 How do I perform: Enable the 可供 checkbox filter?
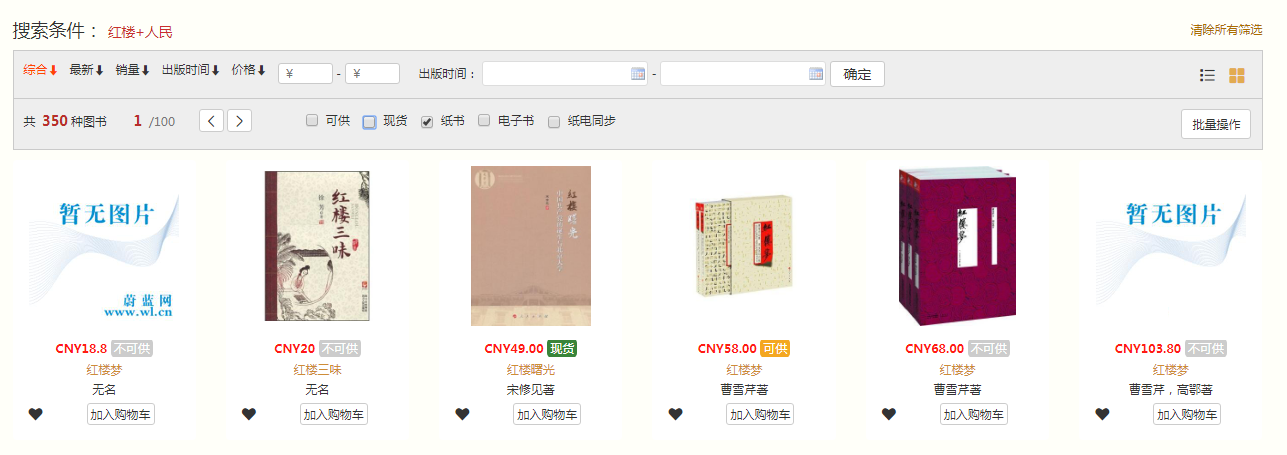[x=312, y=121]
